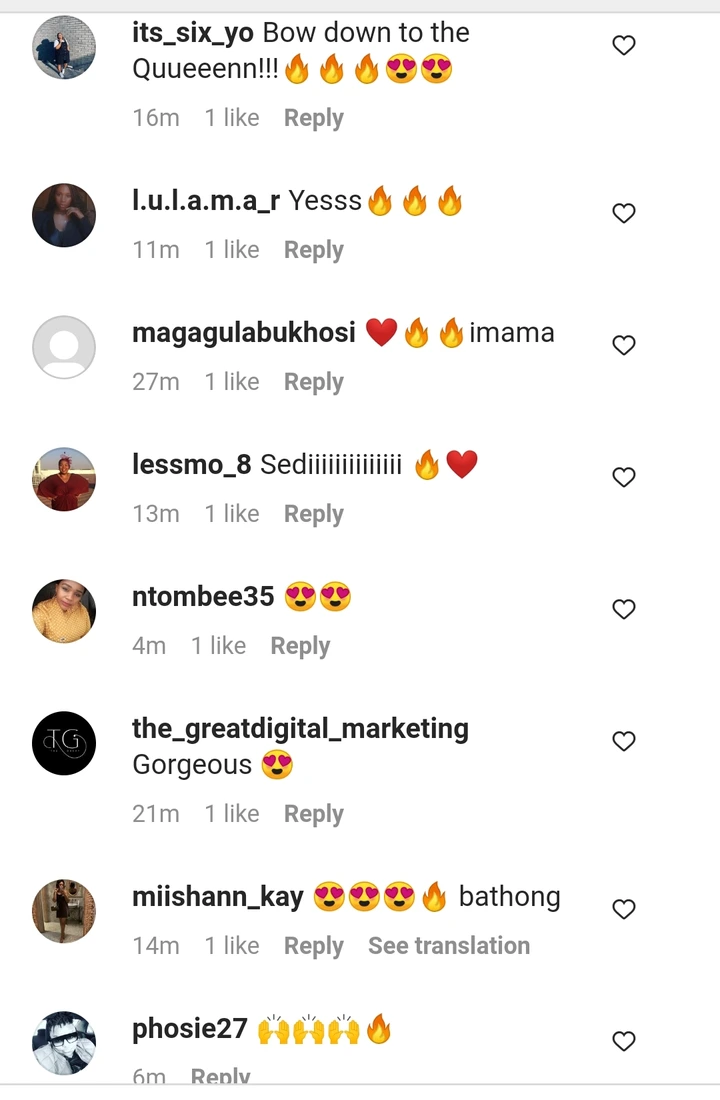
Task: Reply to lessmo_8's comment
Action: [313, 514]
